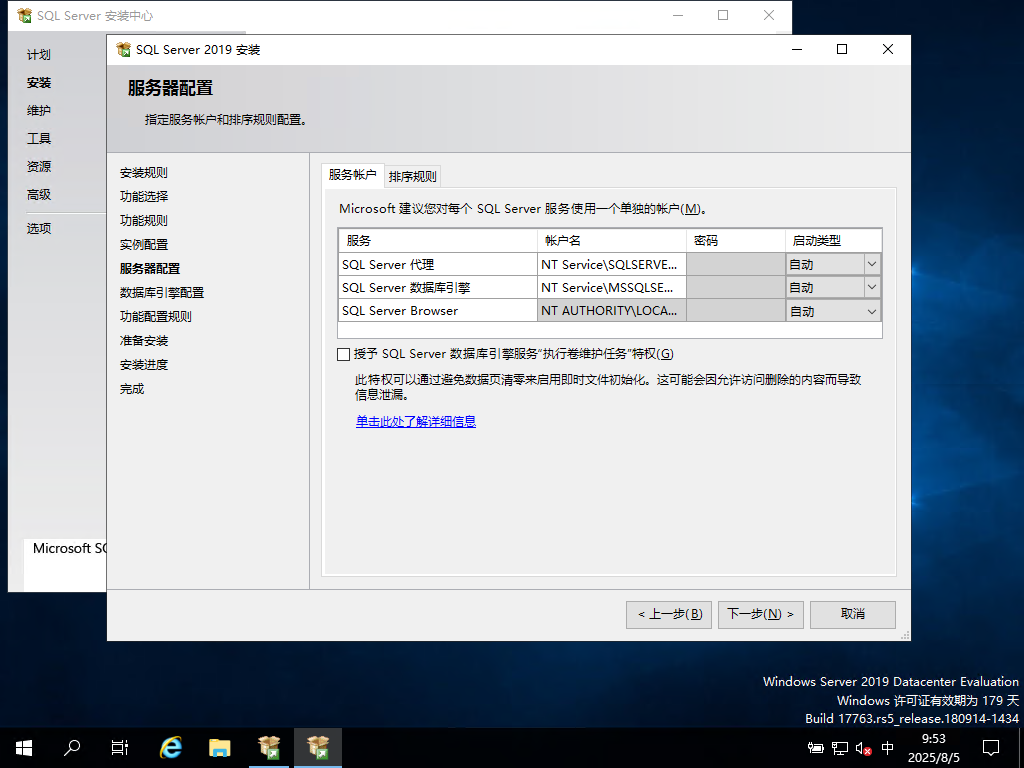This screenshot has width=1024, height=768.
Task: Click the 取消 cancel button
Action: tap(853, 615)
